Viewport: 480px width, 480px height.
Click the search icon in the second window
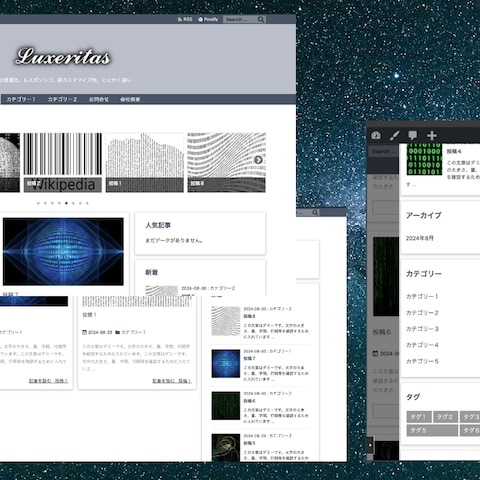[x=315, y=212]
